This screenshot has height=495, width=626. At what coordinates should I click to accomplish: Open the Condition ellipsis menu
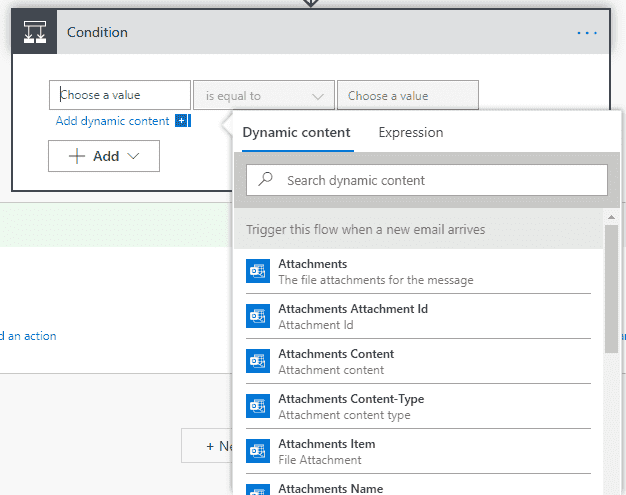587,33
